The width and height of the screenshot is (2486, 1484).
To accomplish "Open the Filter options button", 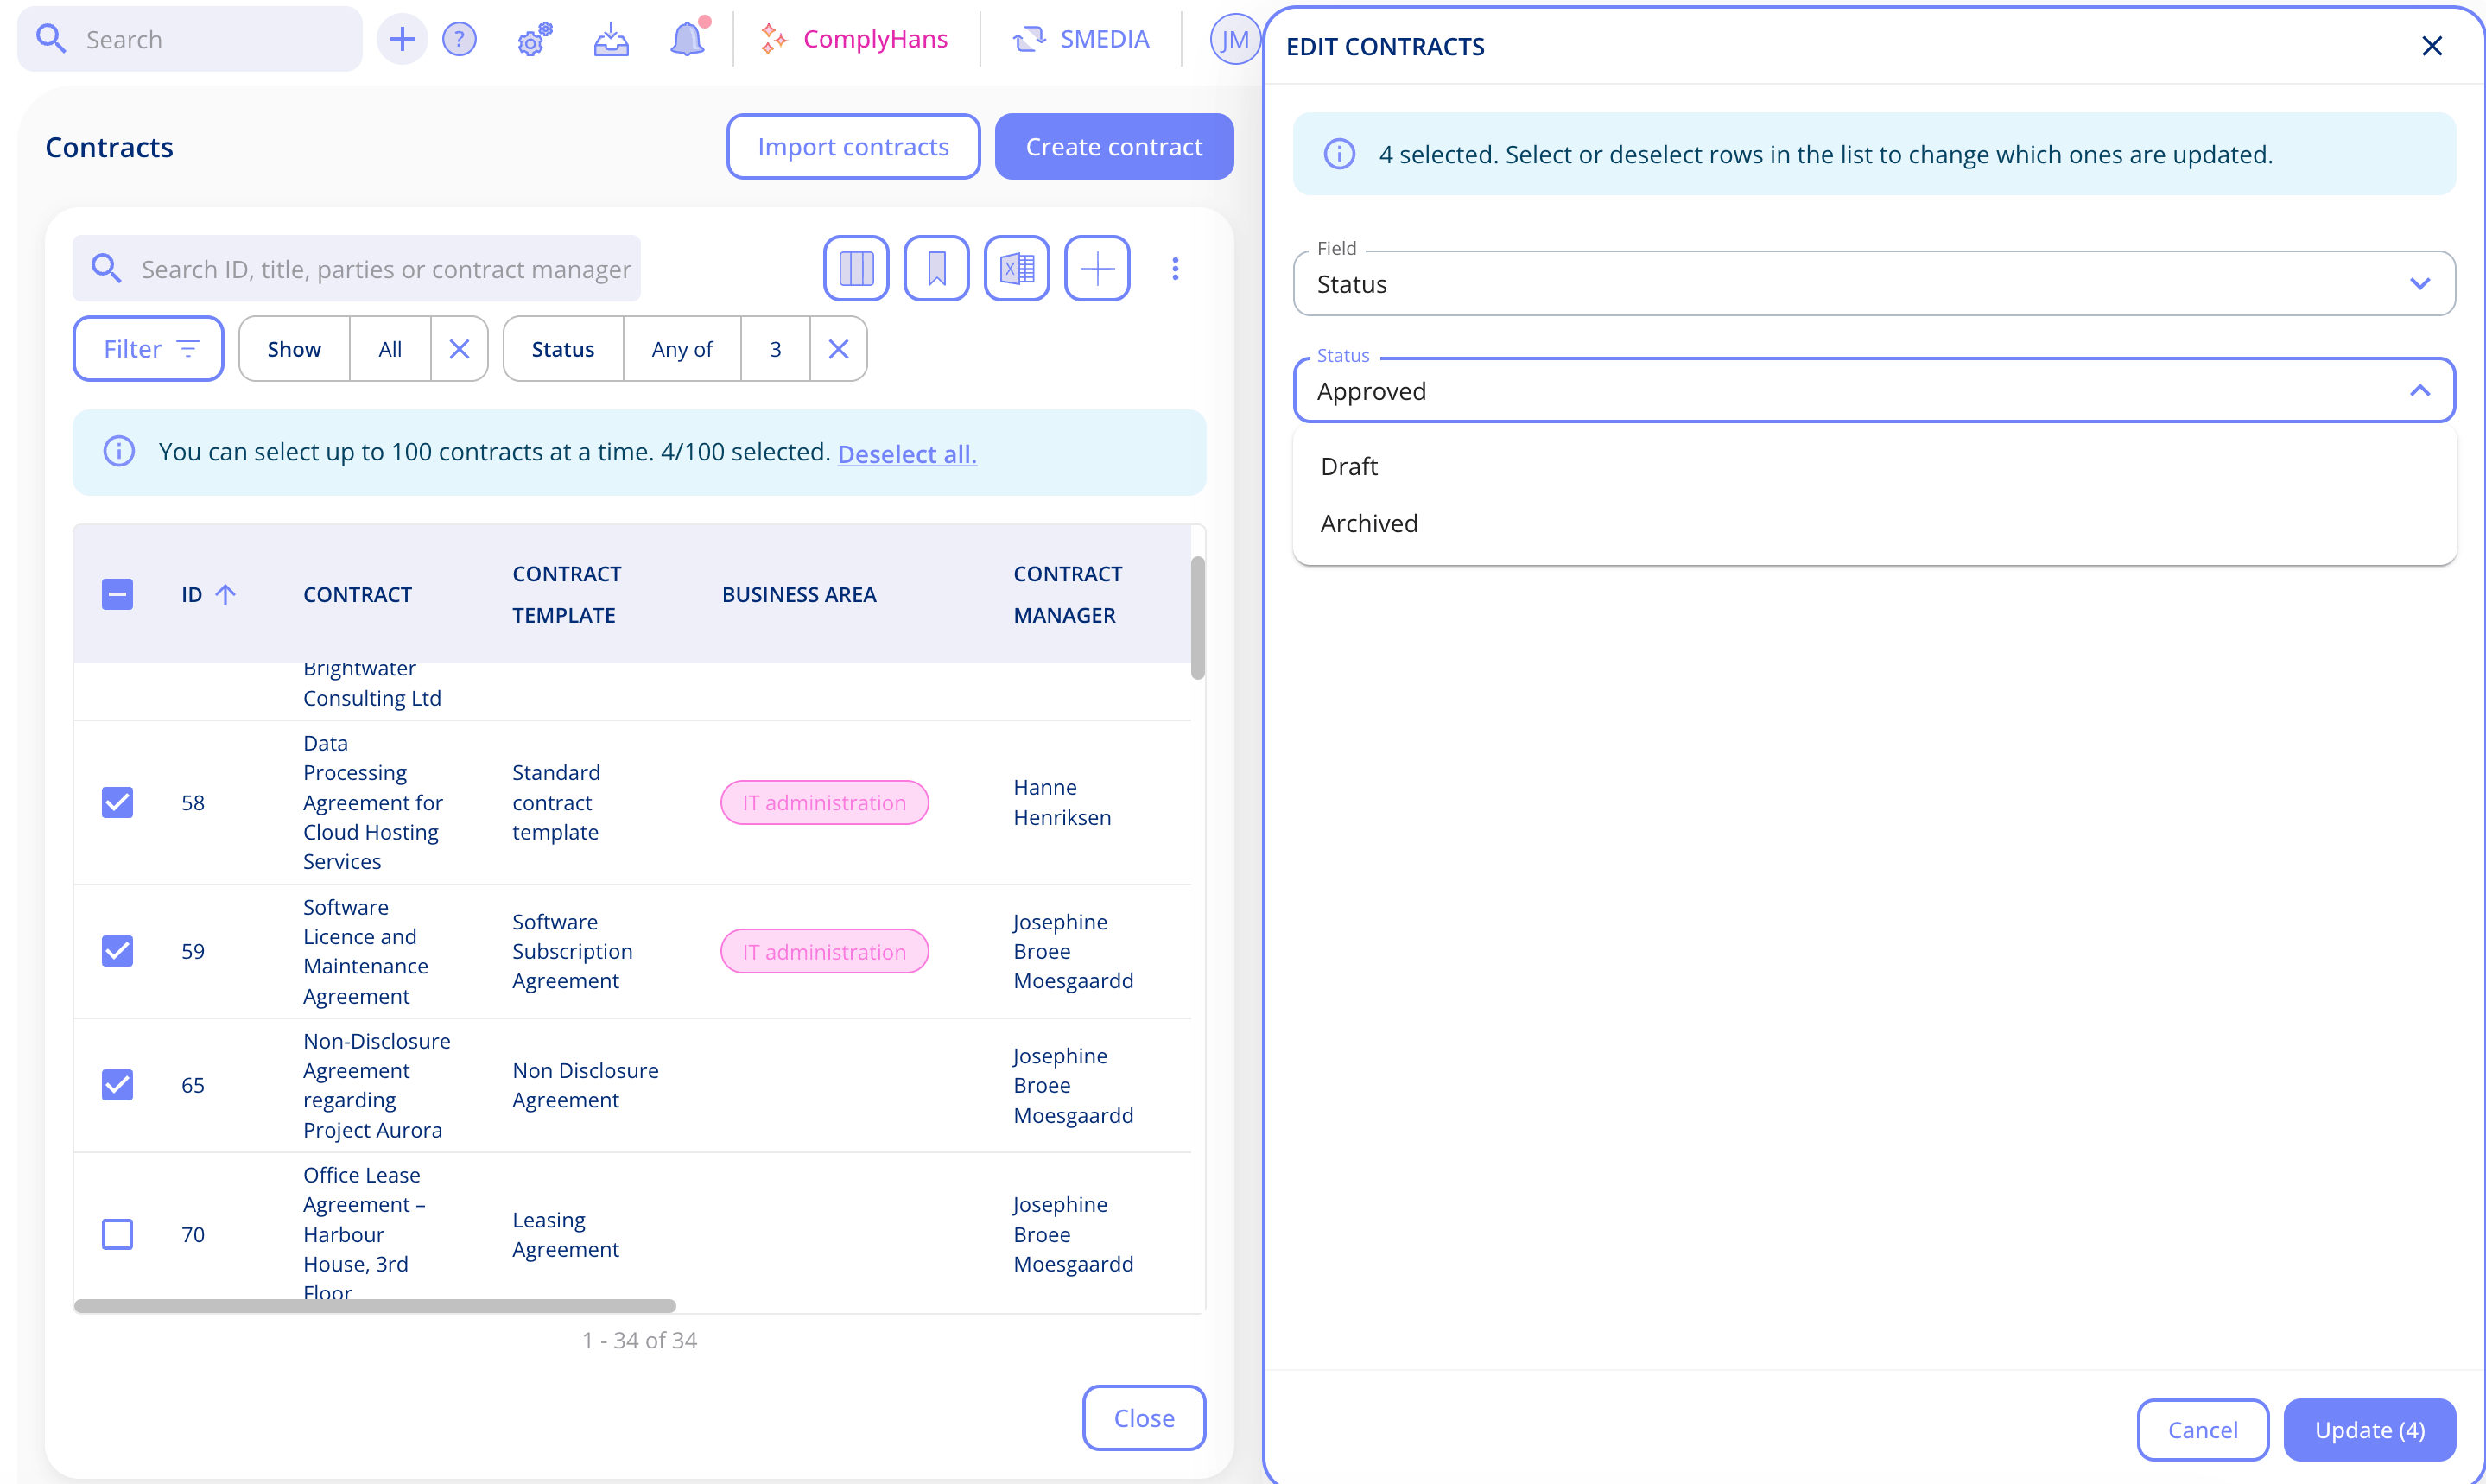I will (x=148, y=349).
